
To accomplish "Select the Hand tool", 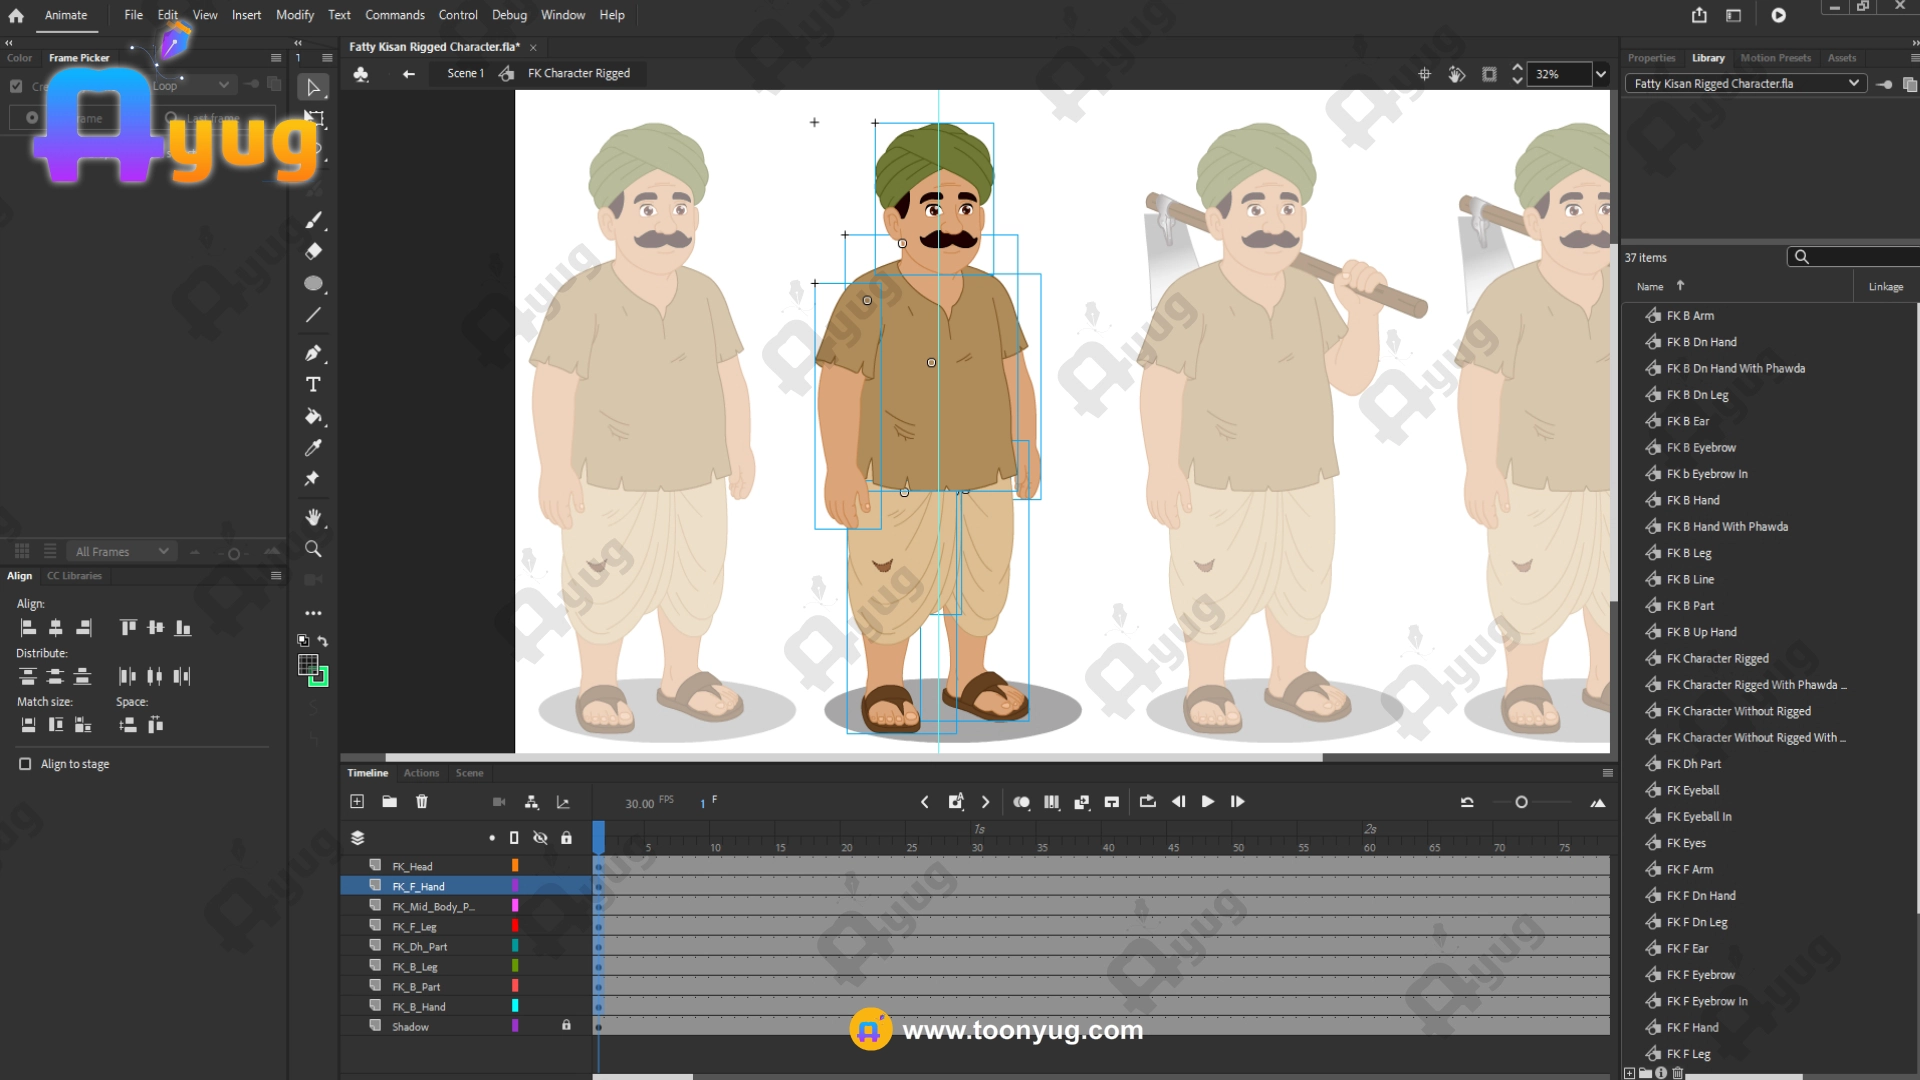I will pos(313,517).
